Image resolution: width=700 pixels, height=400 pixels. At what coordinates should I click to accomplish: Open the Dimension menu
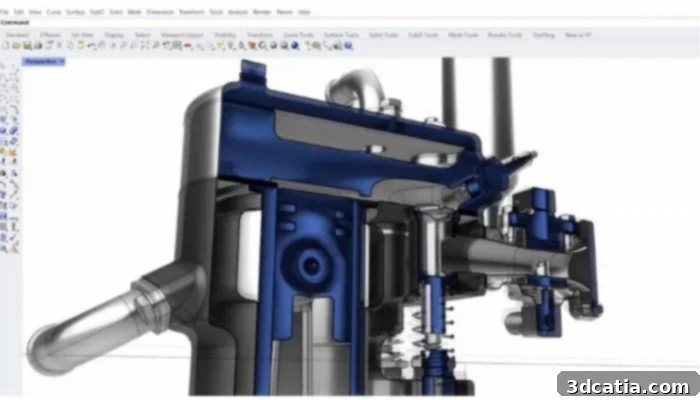(x=160, y=12)
